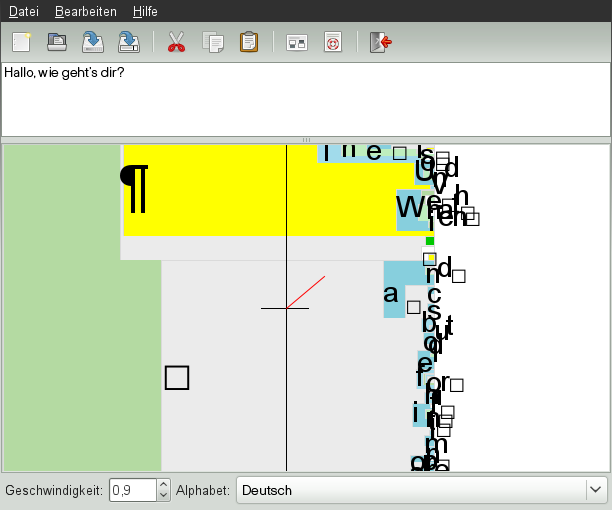Click the large paragraph symbol in the yellow box
The width and height of the screenshot is (612, 510).
[x=135, y=188]
